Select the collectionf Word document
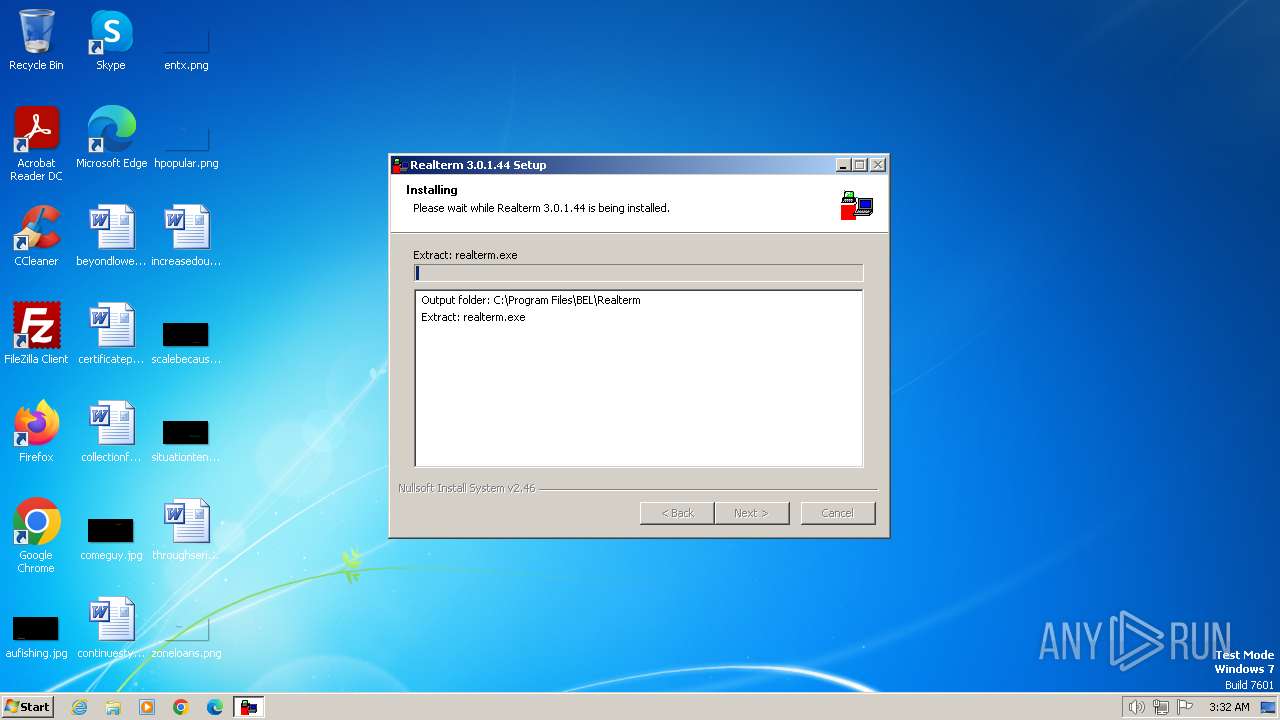This screenshot has width=1280, height=720. (111, 432)
